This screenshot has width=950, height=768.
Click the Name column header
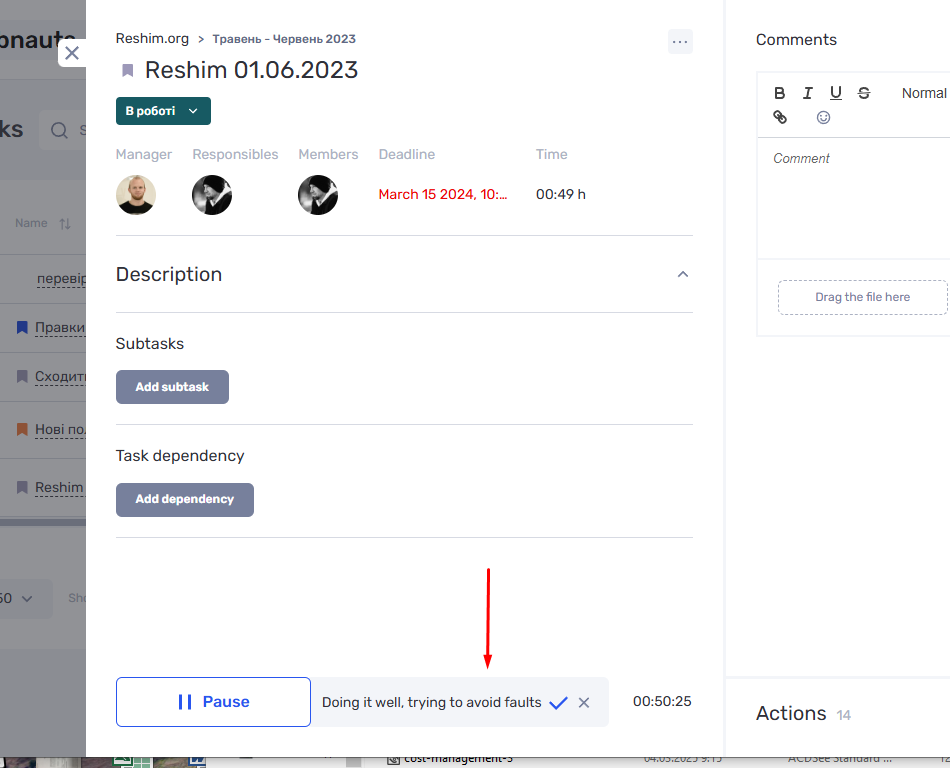[32, 223]
